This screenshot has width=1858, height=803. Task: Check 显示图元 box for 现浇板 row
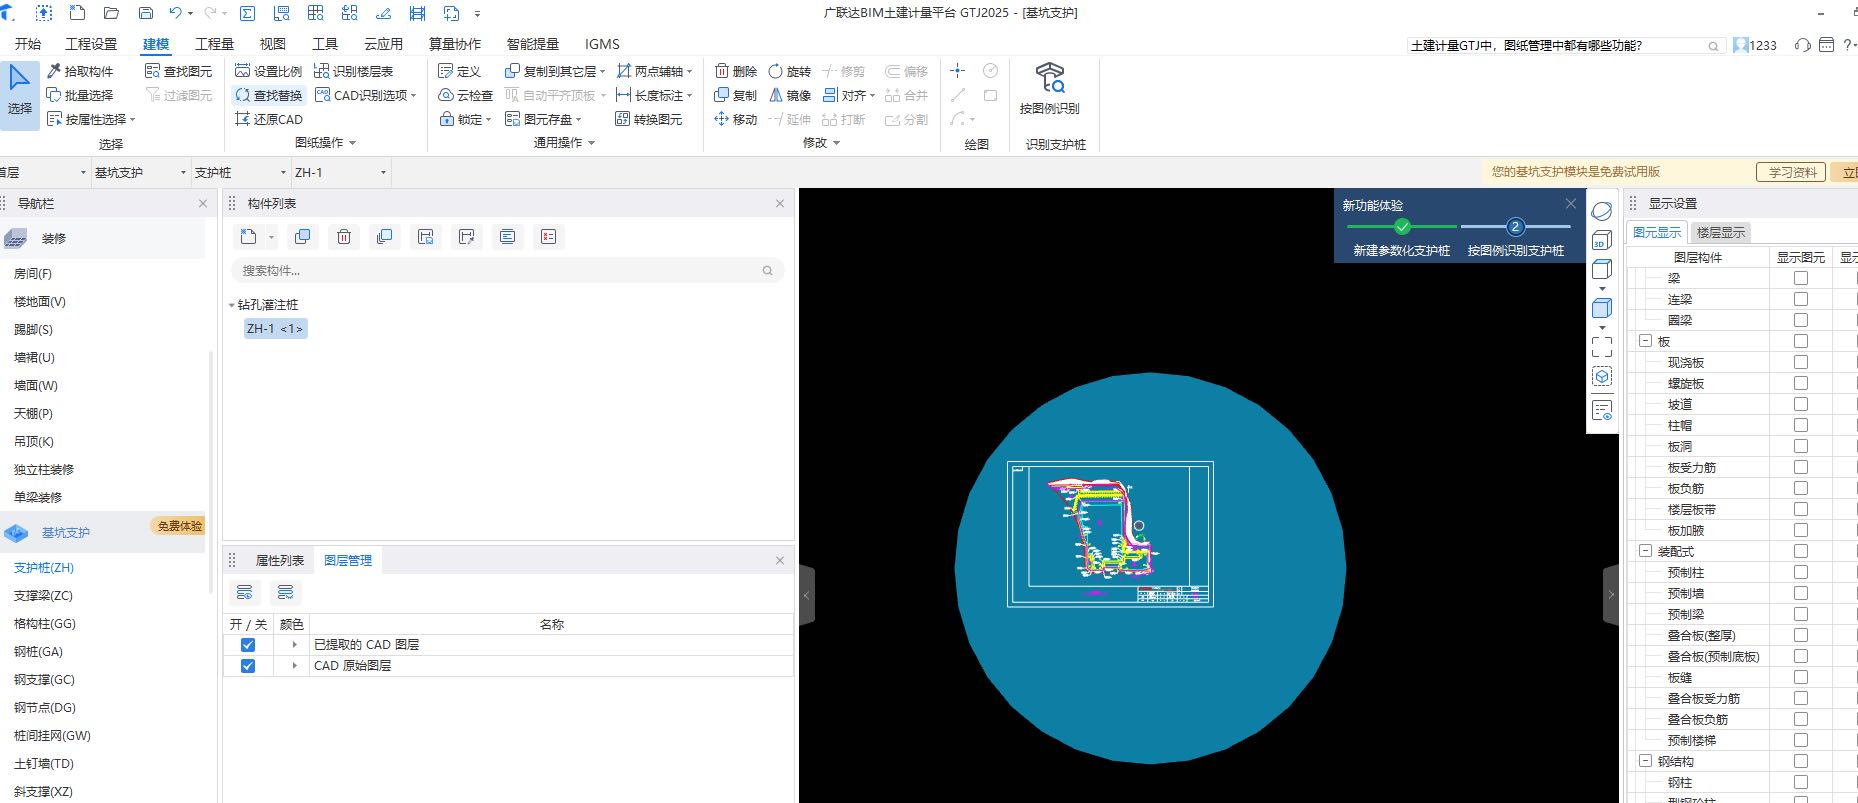point(1801,362)
